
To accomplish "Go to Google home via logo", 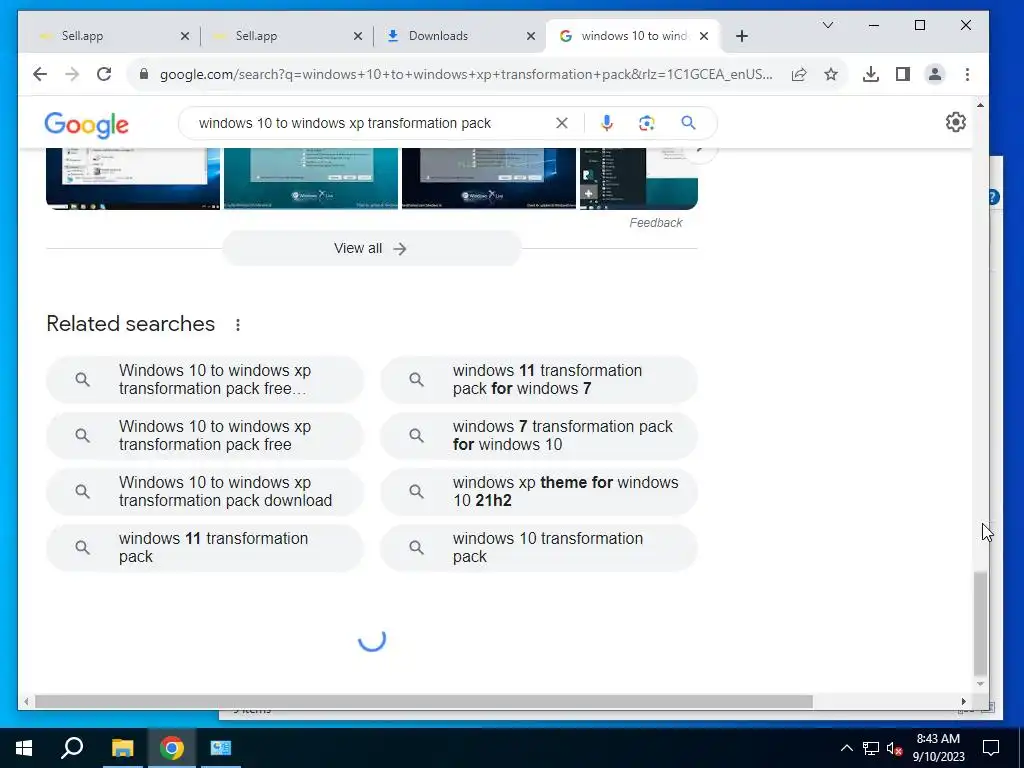I will tap(86, 124).
